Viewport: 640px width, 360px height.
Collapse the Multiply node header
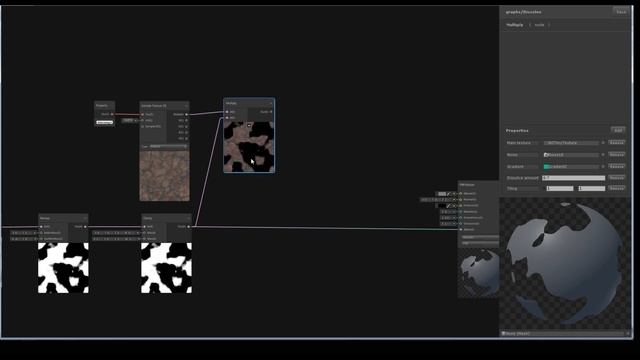(271, 103)
